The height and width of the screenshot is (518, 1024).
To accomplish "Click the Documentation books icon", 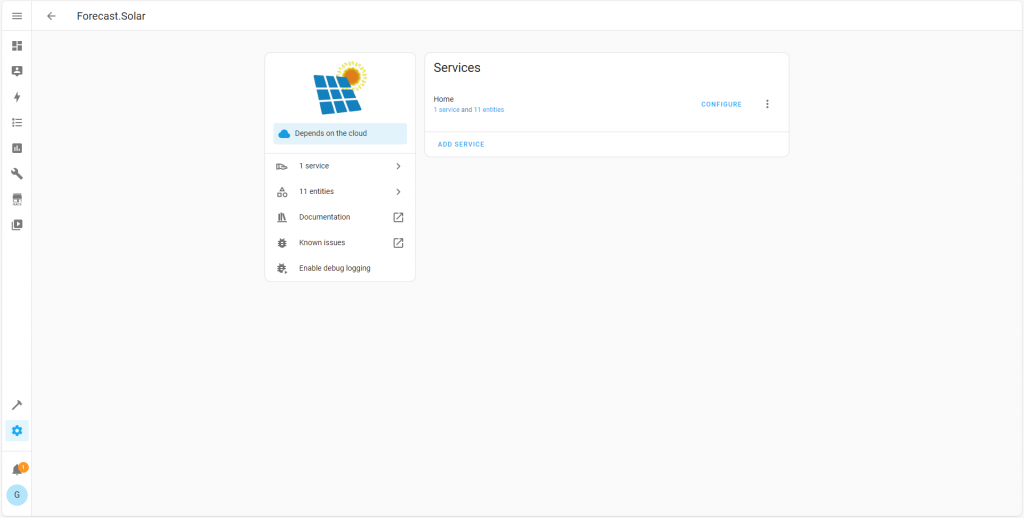I will point(282,218).
